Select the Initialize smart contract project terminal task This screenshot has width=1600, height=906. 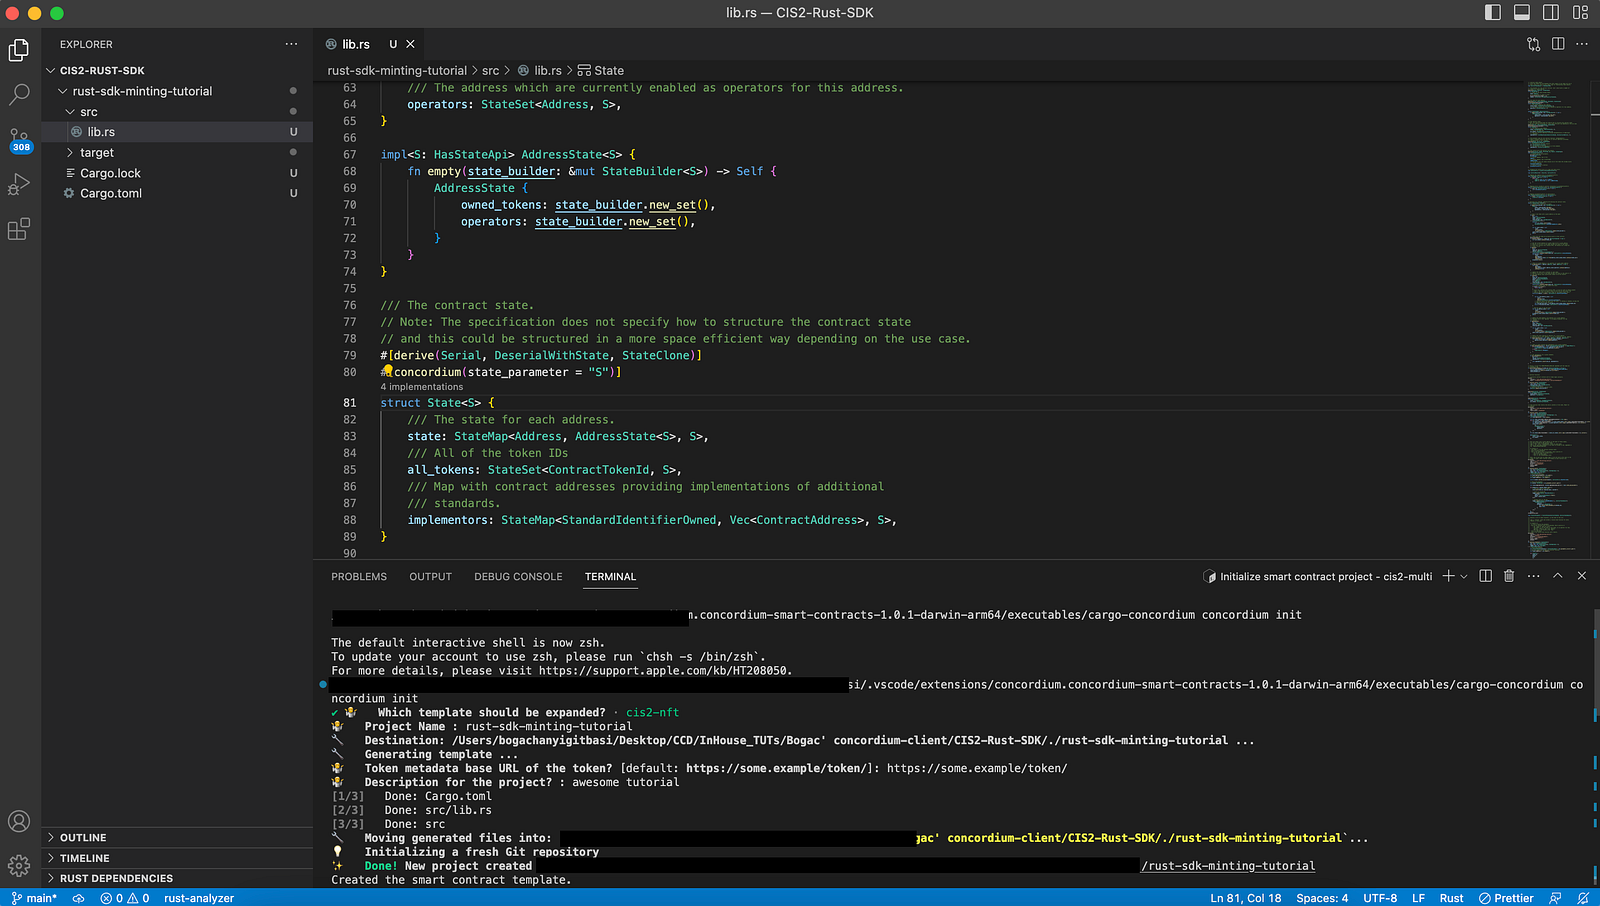tap(1318, 577)
